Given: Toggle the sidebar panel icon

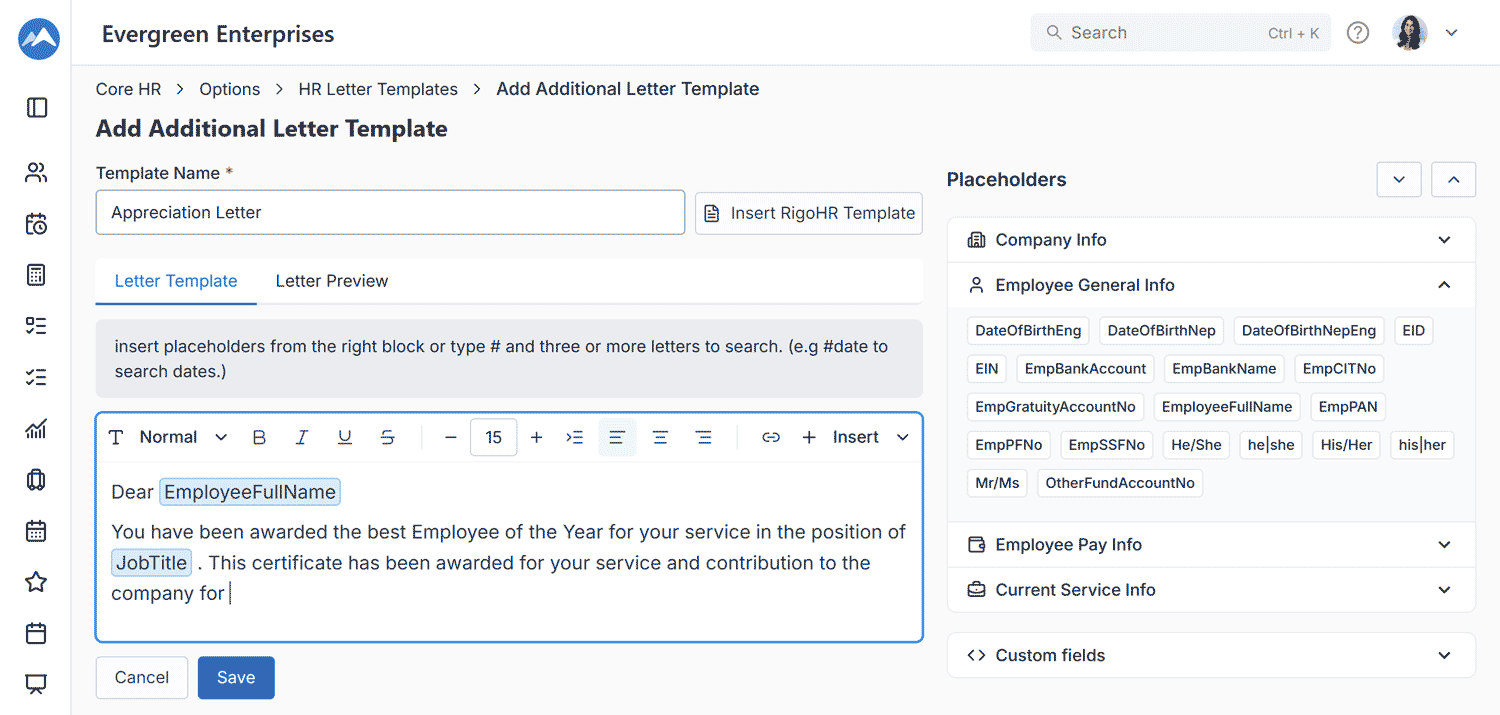Looking at the screenshot, I should coord(37,107).
